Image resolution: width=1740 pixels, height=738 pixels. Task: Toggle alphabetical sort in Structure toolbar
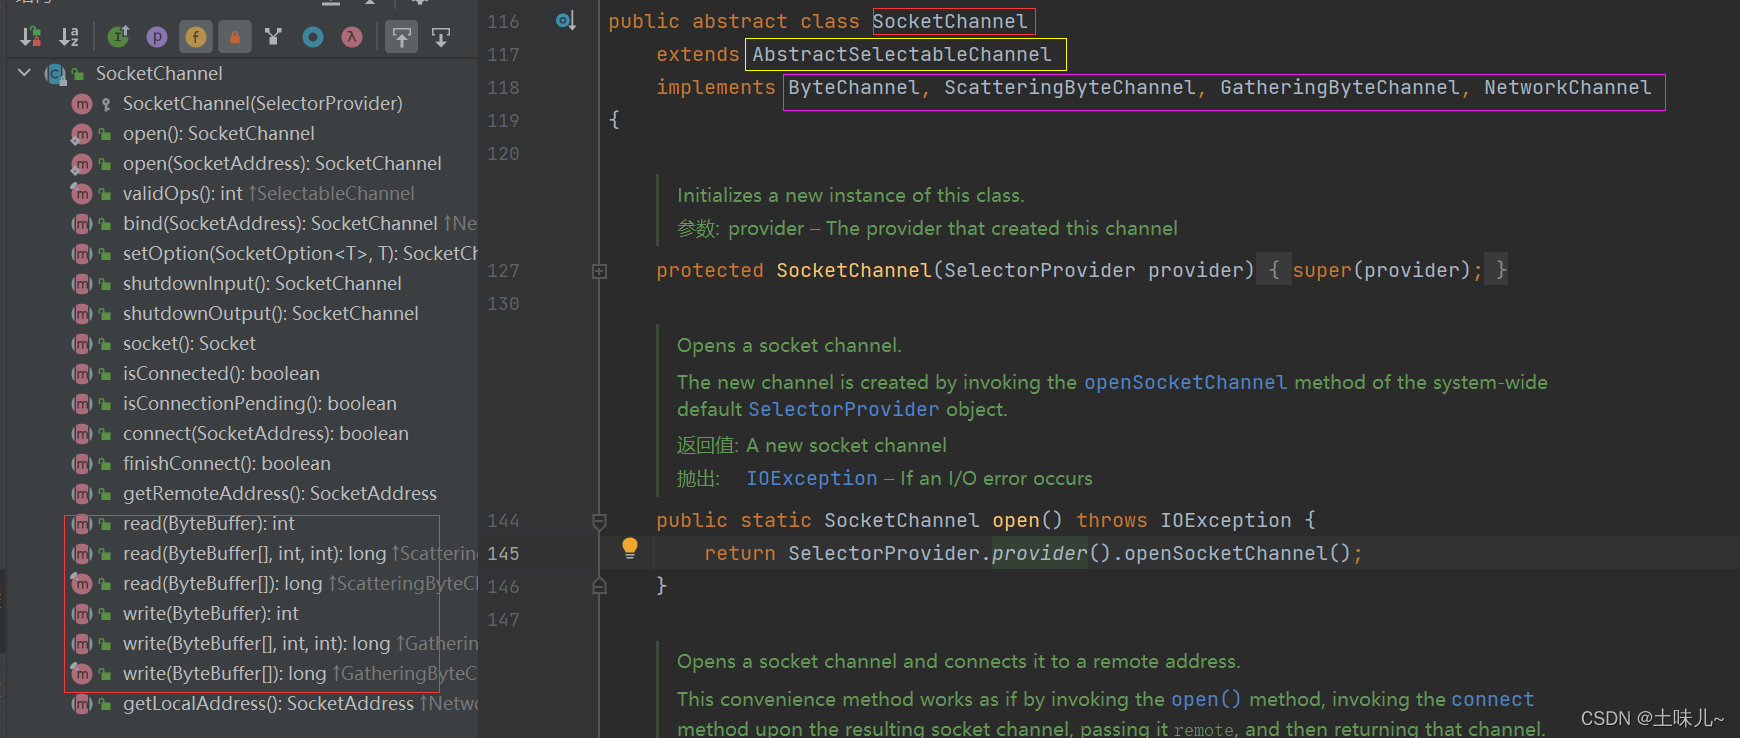click(69, 37)
